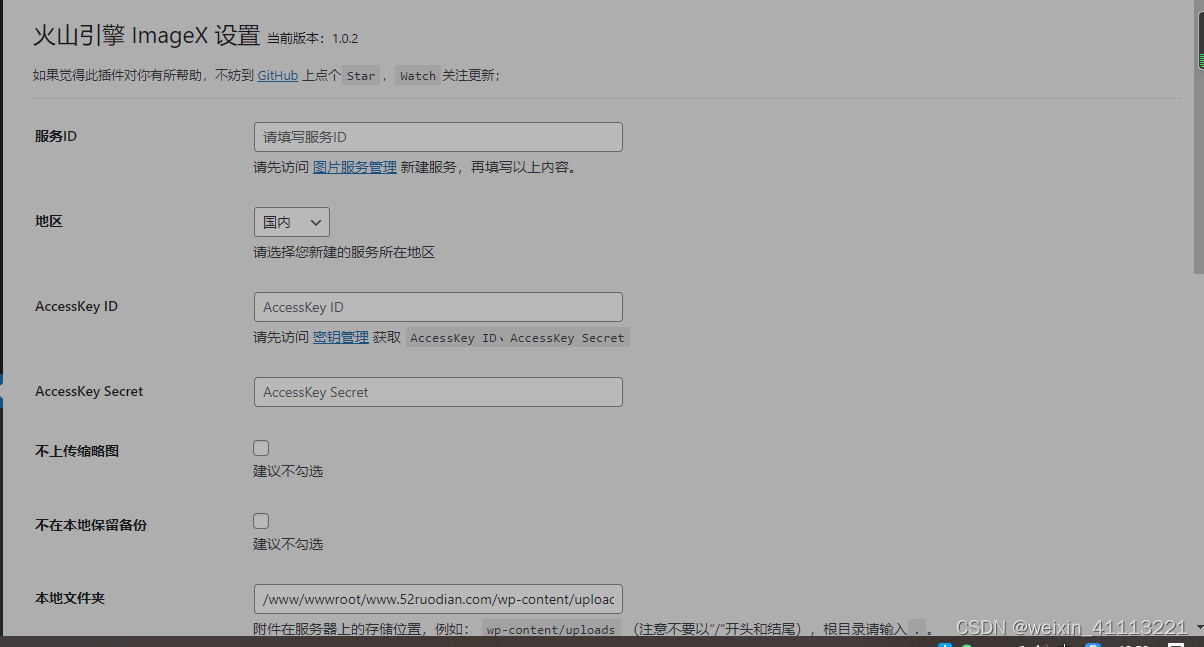
Task: Enable the 不在本地保留备份 checkbox
Action: click(261, 521)
